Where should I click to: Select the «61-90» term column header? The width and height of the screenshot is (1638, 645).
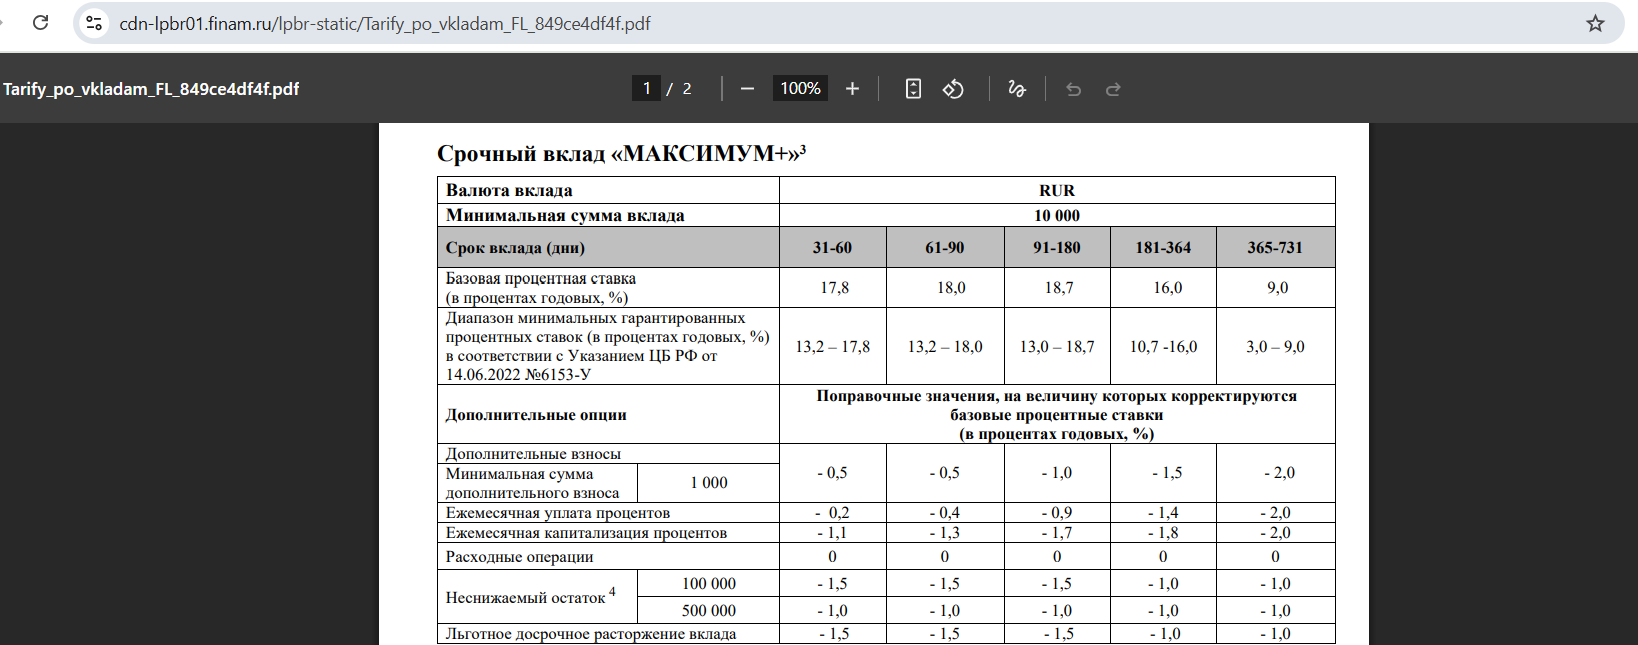(x=945, y=247)
